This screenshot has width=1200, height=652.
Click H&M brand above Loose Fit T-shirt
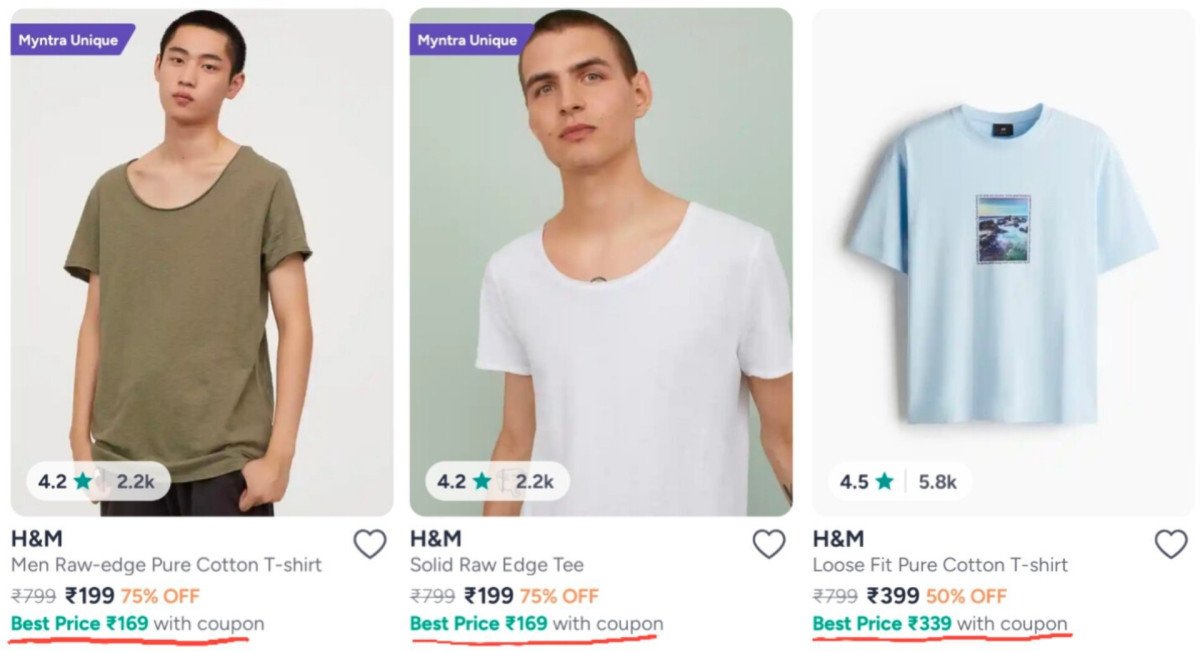pos(838,540)
